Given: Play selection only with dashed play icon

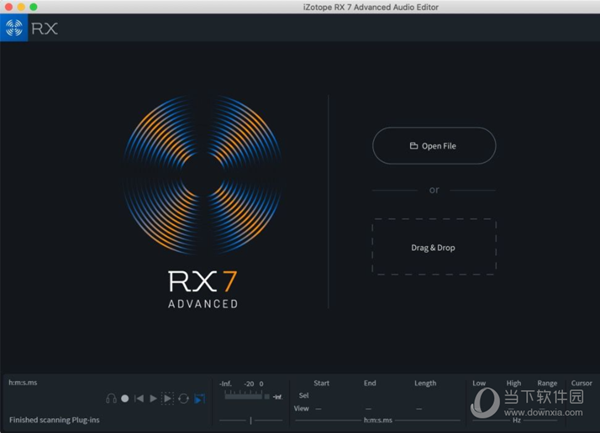Looking at the screenshot, I should point(167,399).
